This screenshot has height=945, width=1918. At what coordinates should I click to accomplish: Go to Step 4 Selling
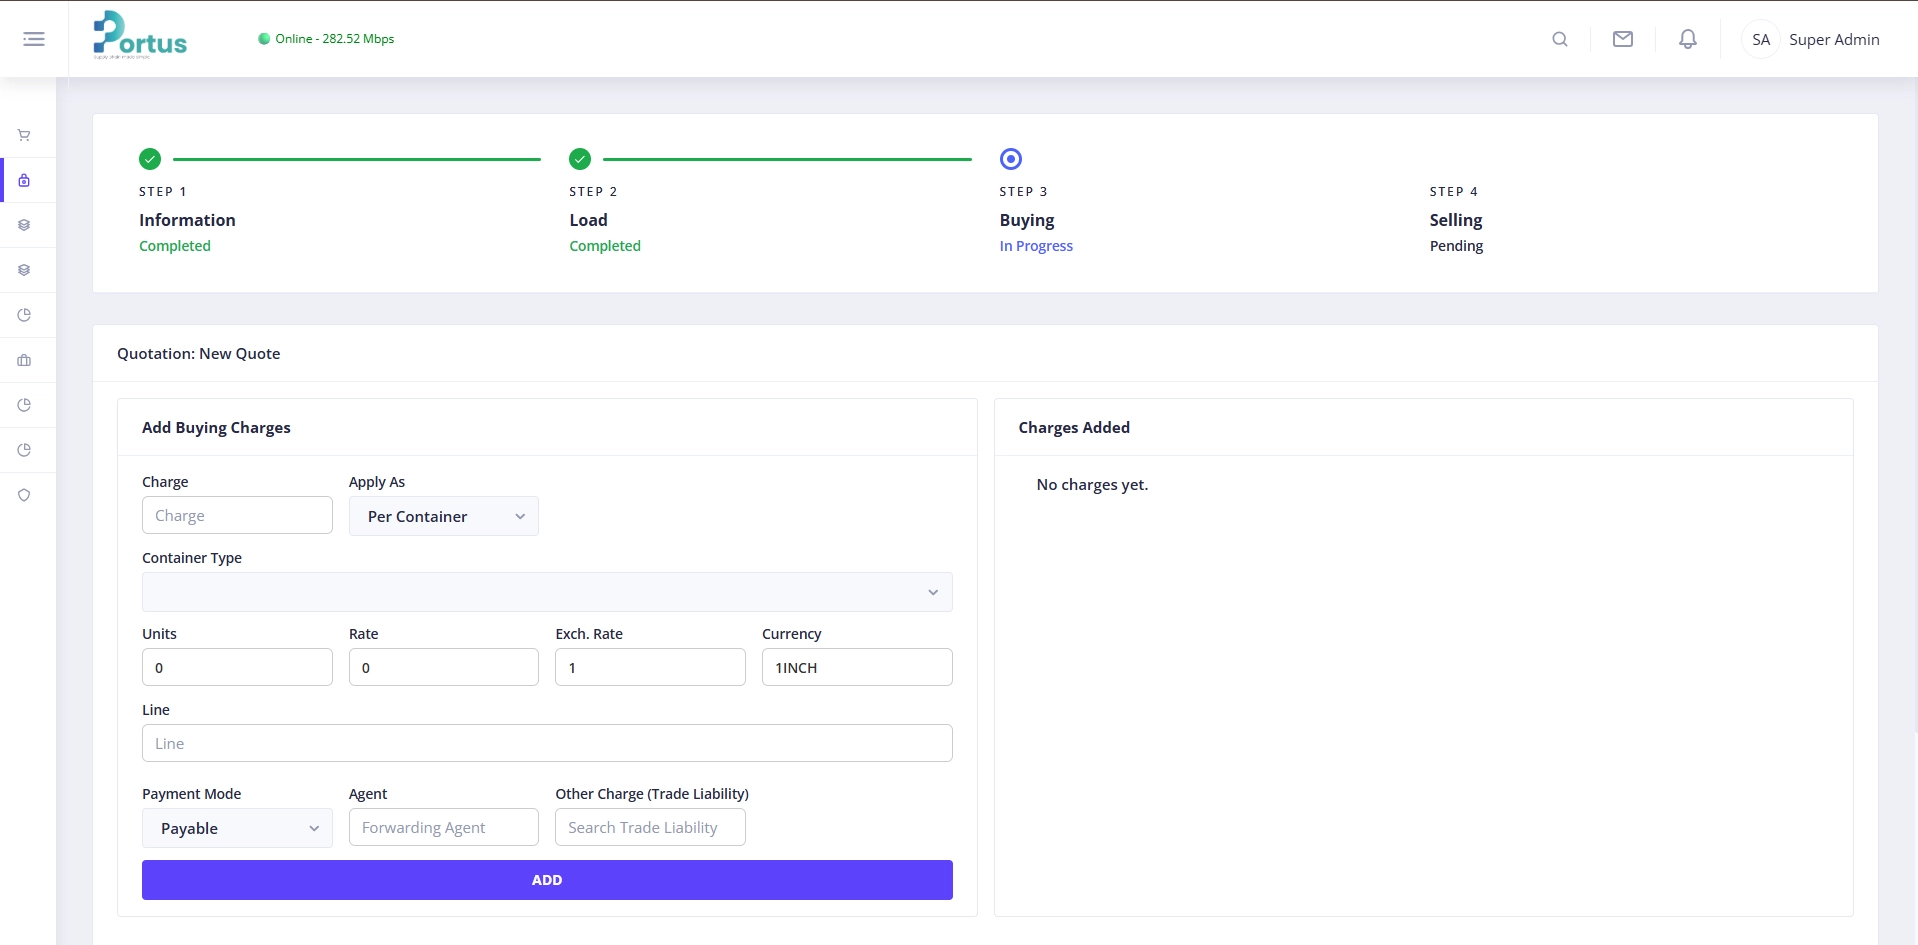point(1455,220)
